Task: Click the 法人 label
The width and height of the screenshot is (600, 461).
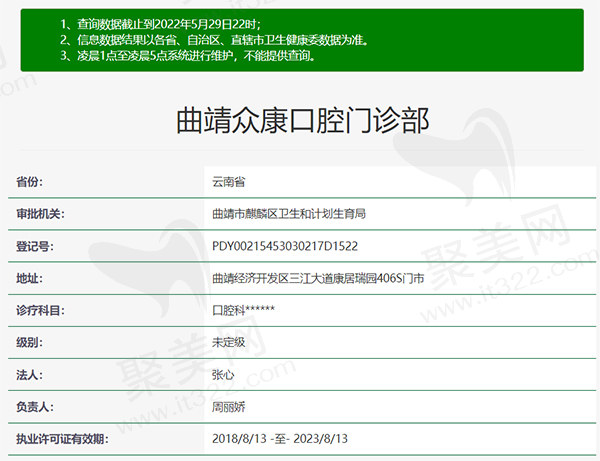Action: click(x=29, y=375)
